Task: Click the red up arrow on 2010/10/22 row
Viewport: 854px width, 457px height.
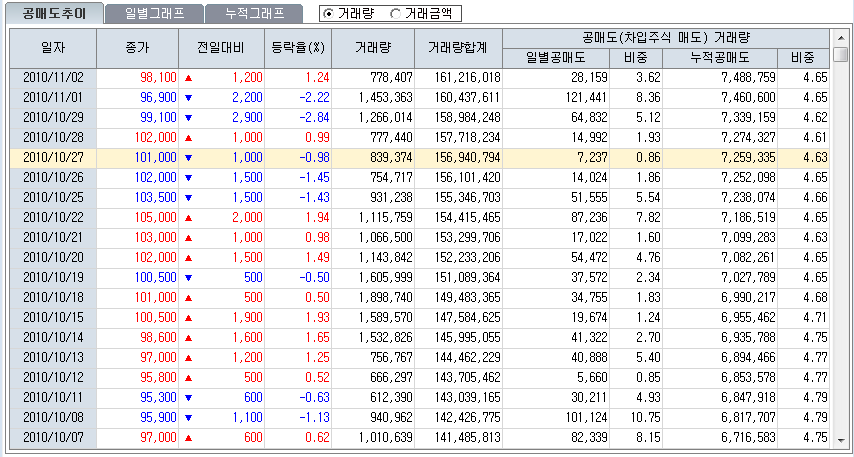Action: pos(188,217)
